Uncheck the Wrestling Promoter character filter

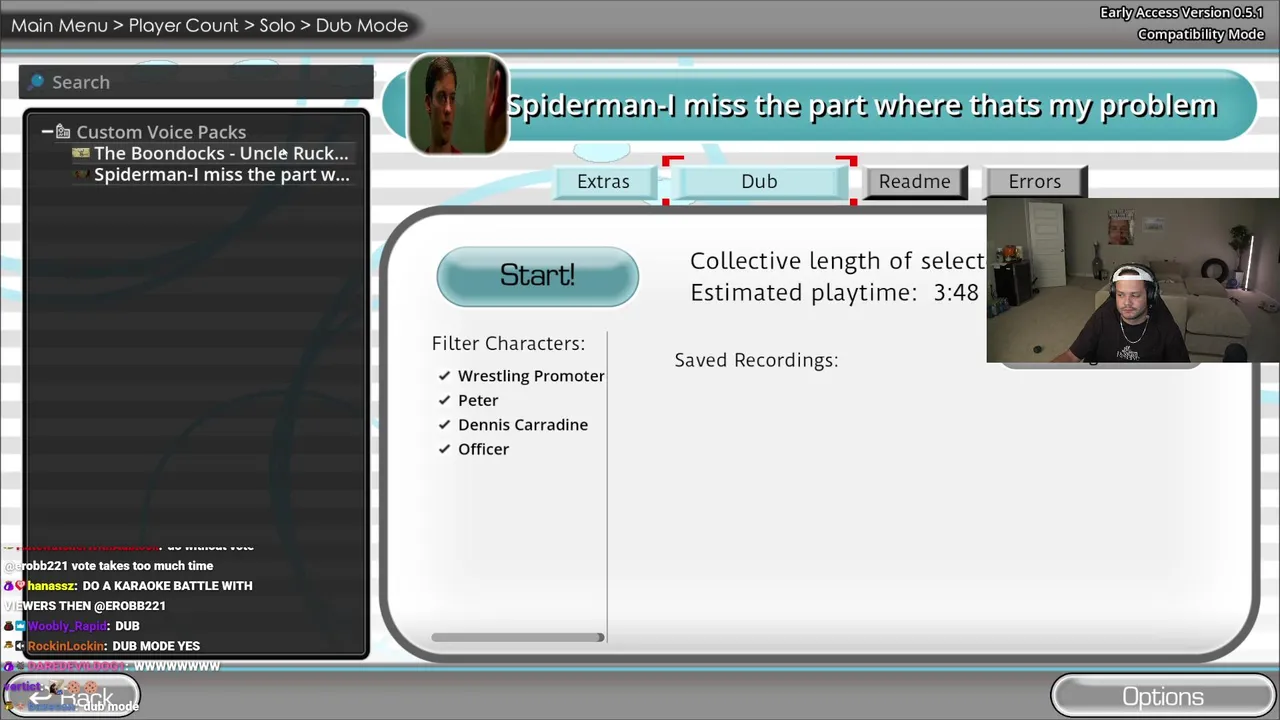point(444,376)
